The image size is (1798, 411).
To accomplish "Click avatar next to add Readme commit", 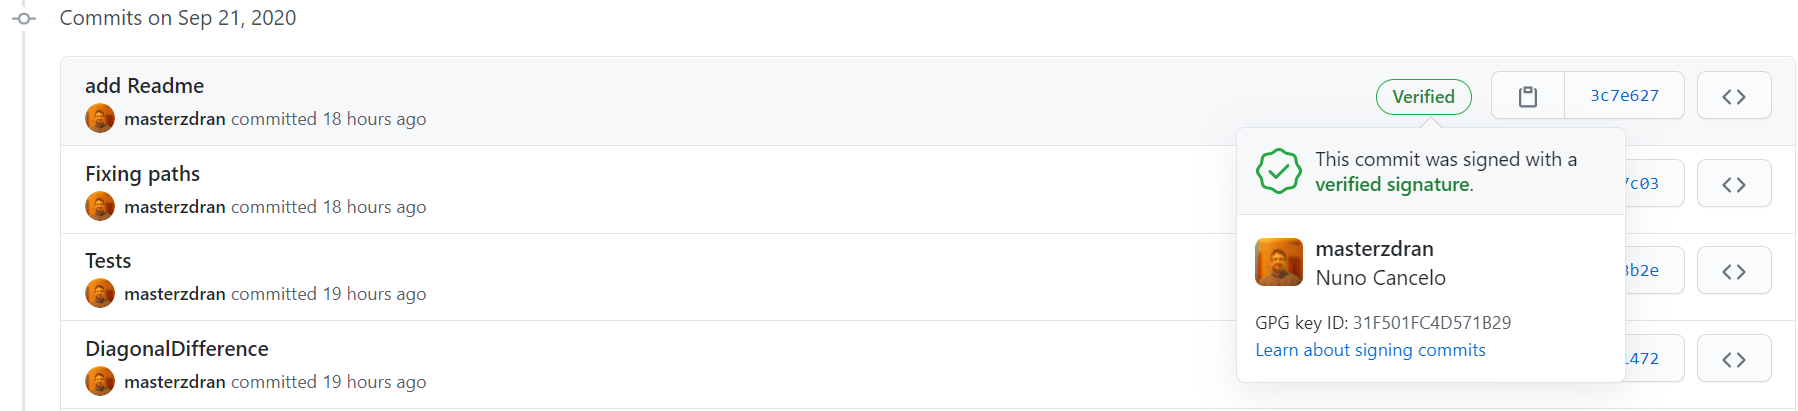I will pos(100,118).
